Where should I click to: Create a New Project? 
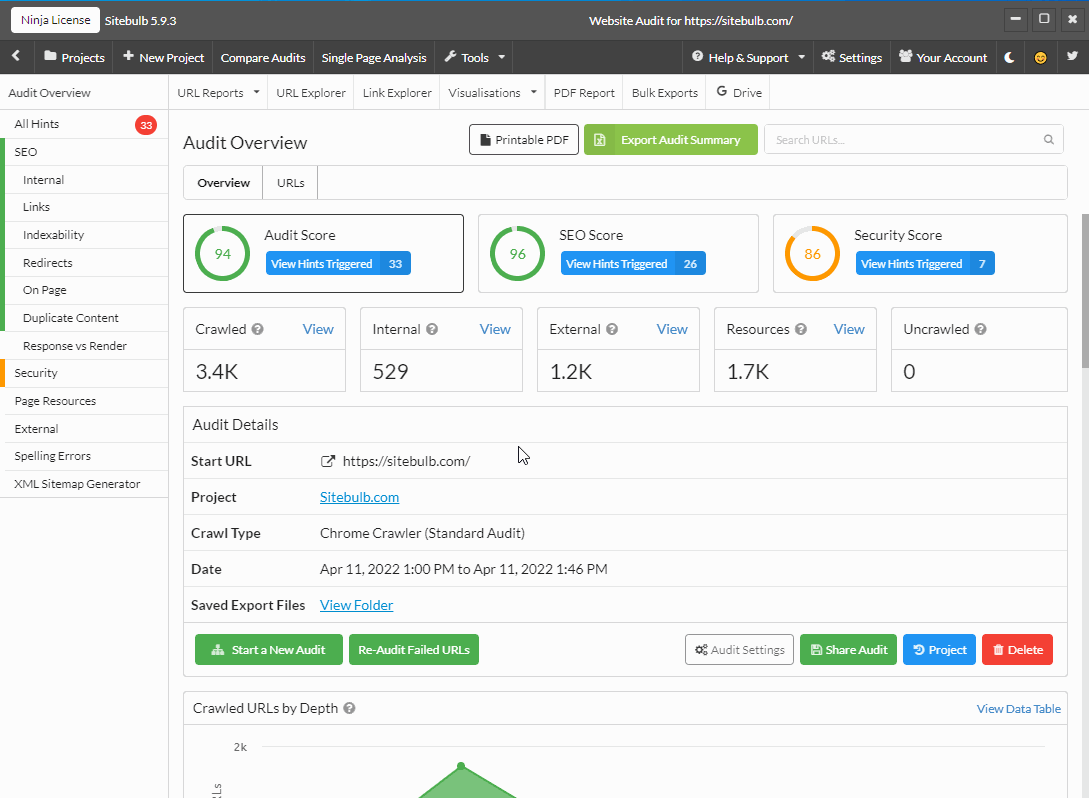pyautogui.click(x=163, y=58)
